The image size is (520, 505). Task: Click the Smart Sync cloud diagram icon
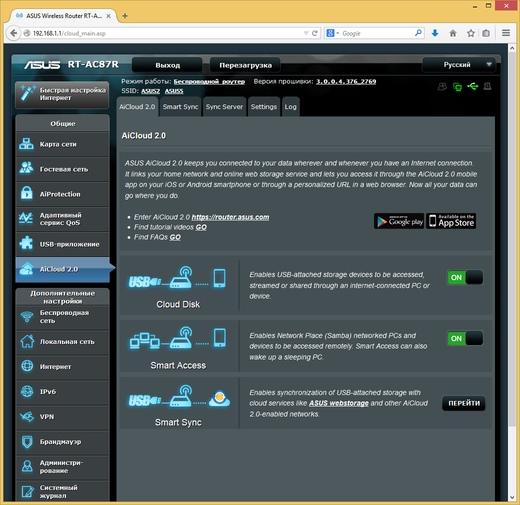tap(179, 397)
